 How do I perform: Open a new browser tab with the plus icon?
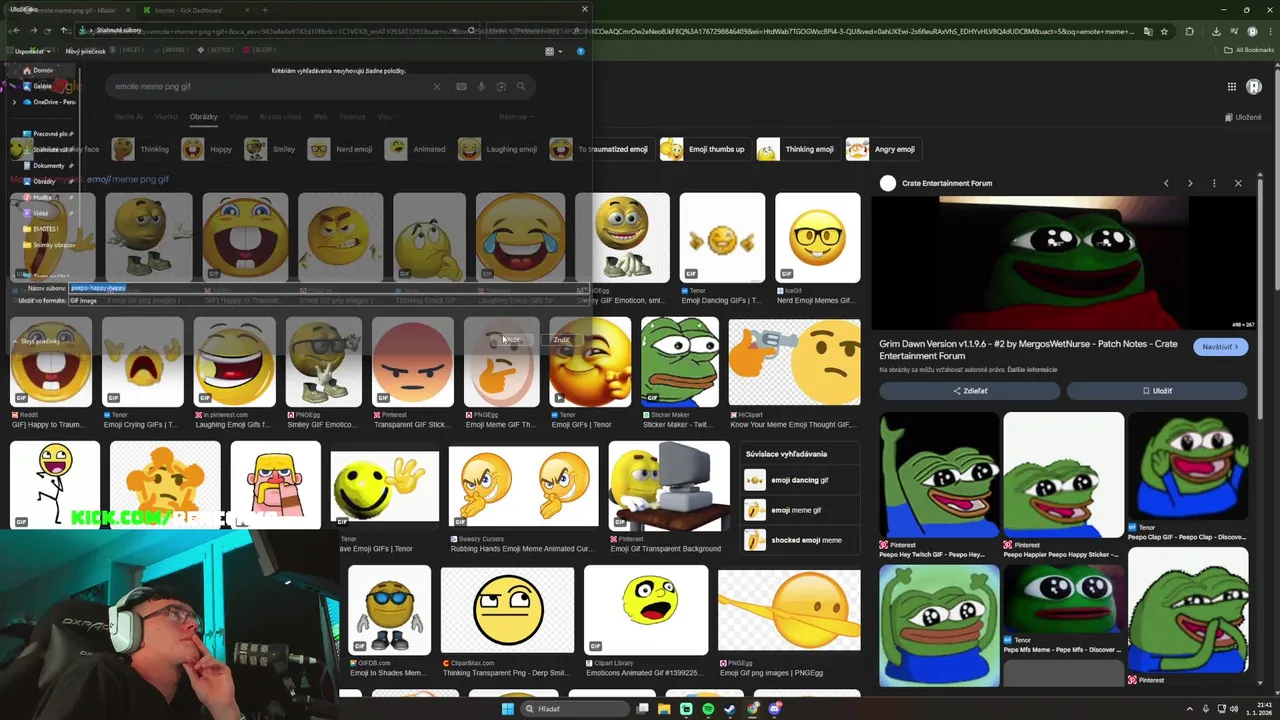tap(264, 10)
